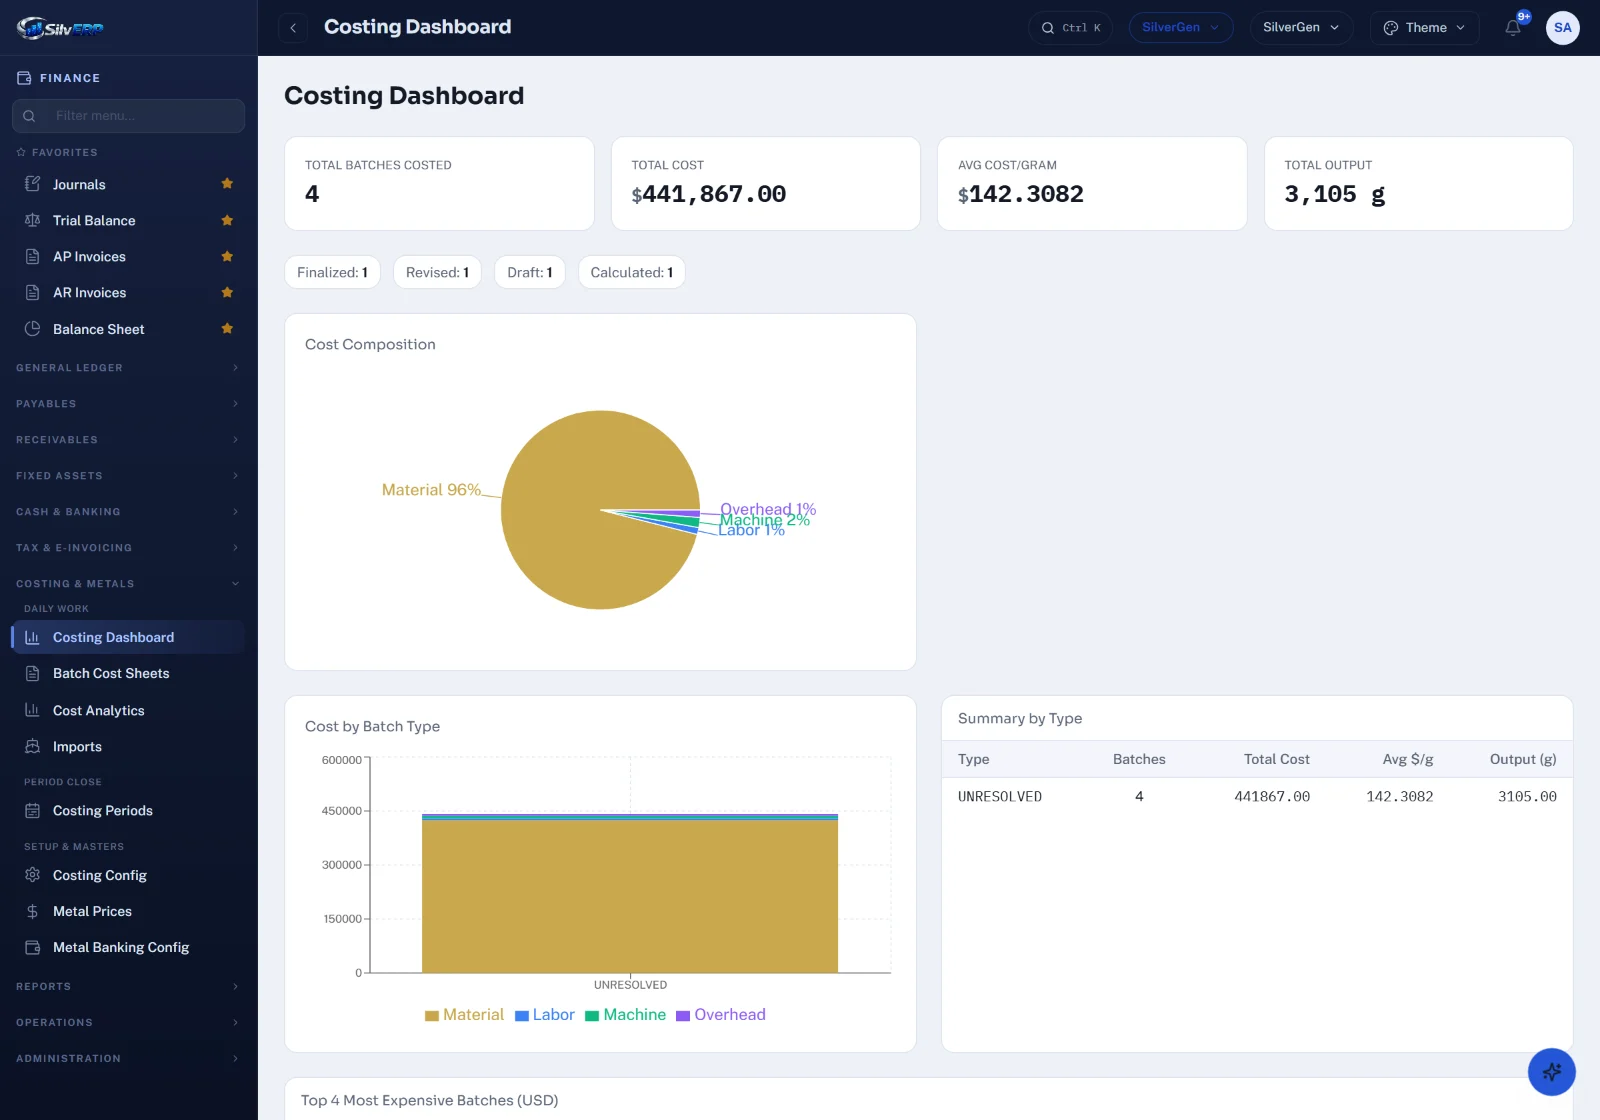Click the Draft: 1 chip
Image resolution: width=1600 pixels, height=1120 pixels.
[530, 272]
